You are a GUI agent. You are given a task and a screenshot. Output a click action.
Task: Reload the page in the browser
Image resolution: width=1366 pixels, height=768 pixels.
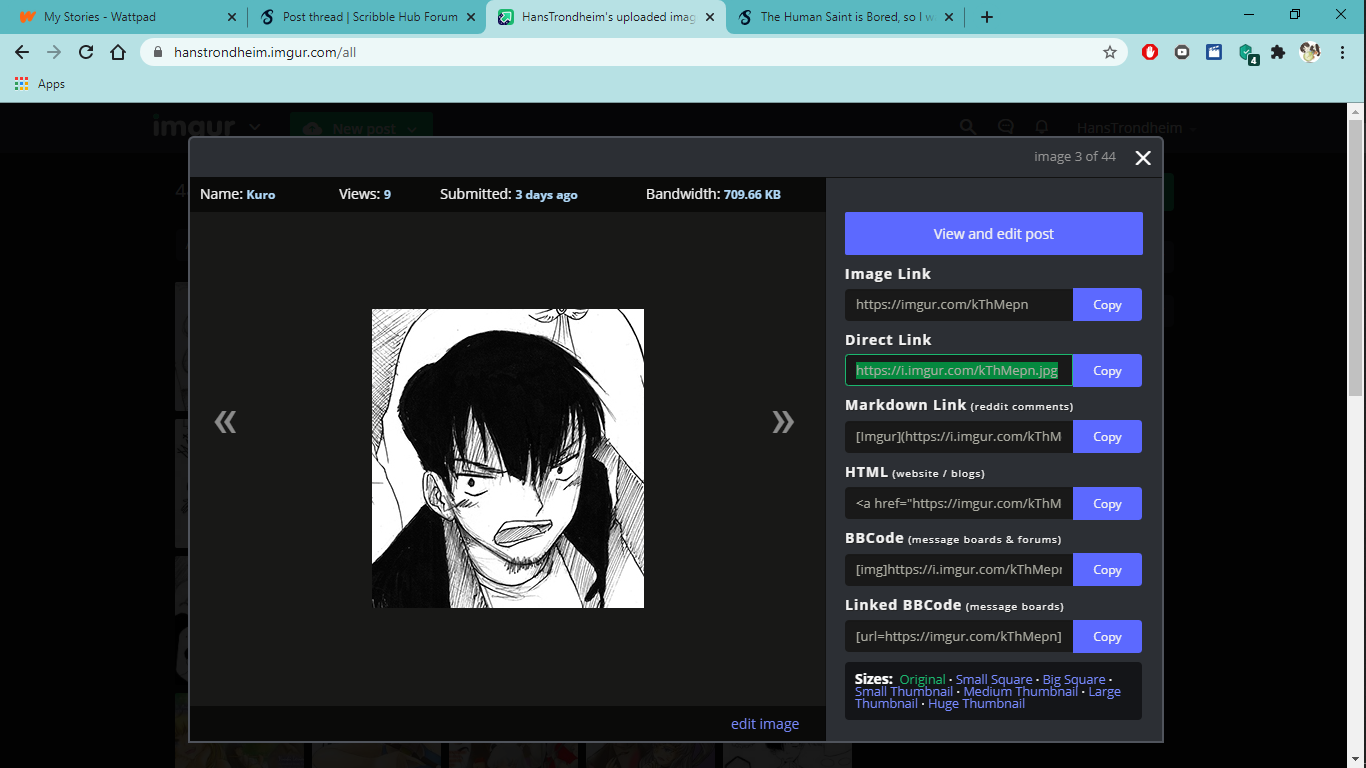[x=86, y=52]
